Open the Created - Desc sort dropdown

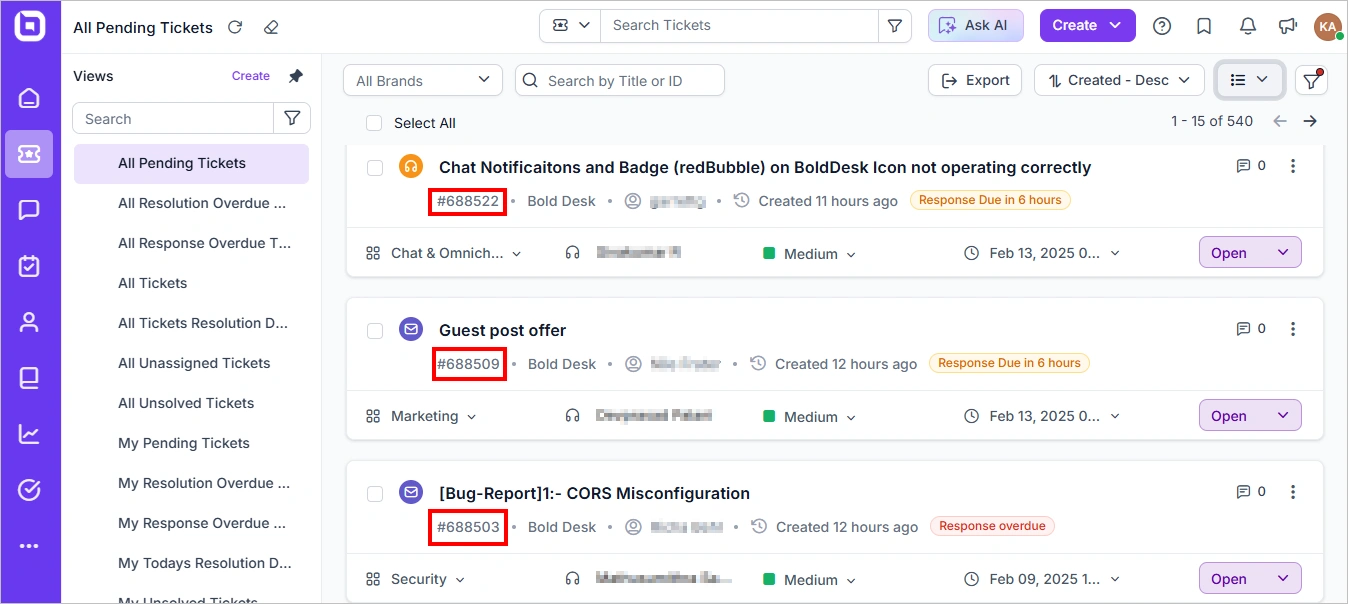pyautogui.click(x=1118, y=80)
